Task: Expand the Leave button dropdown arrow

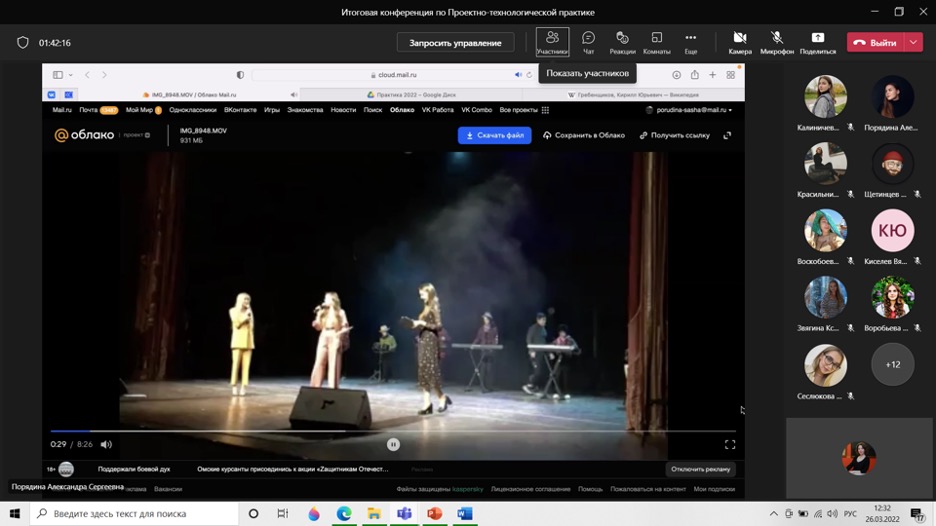Action: click(x=913, y=43)
